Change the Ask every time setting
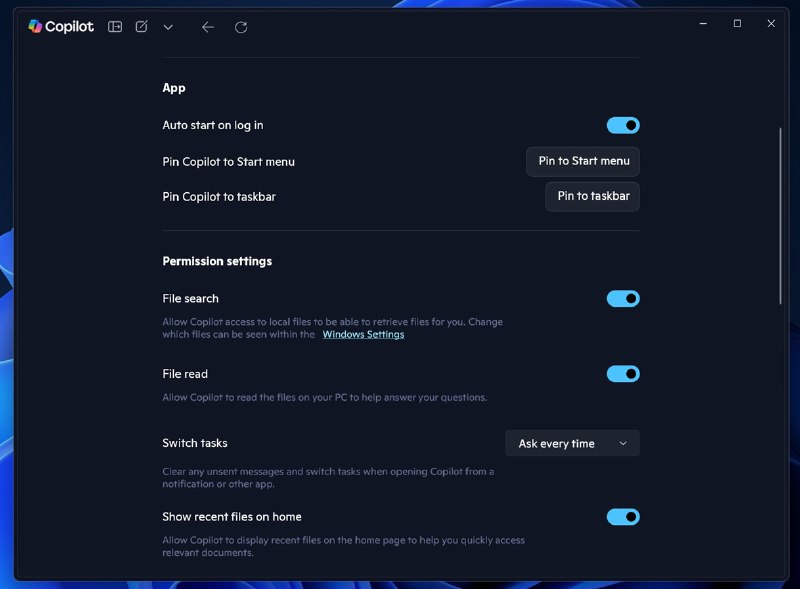800x589 pixels. tap(571, 443)
